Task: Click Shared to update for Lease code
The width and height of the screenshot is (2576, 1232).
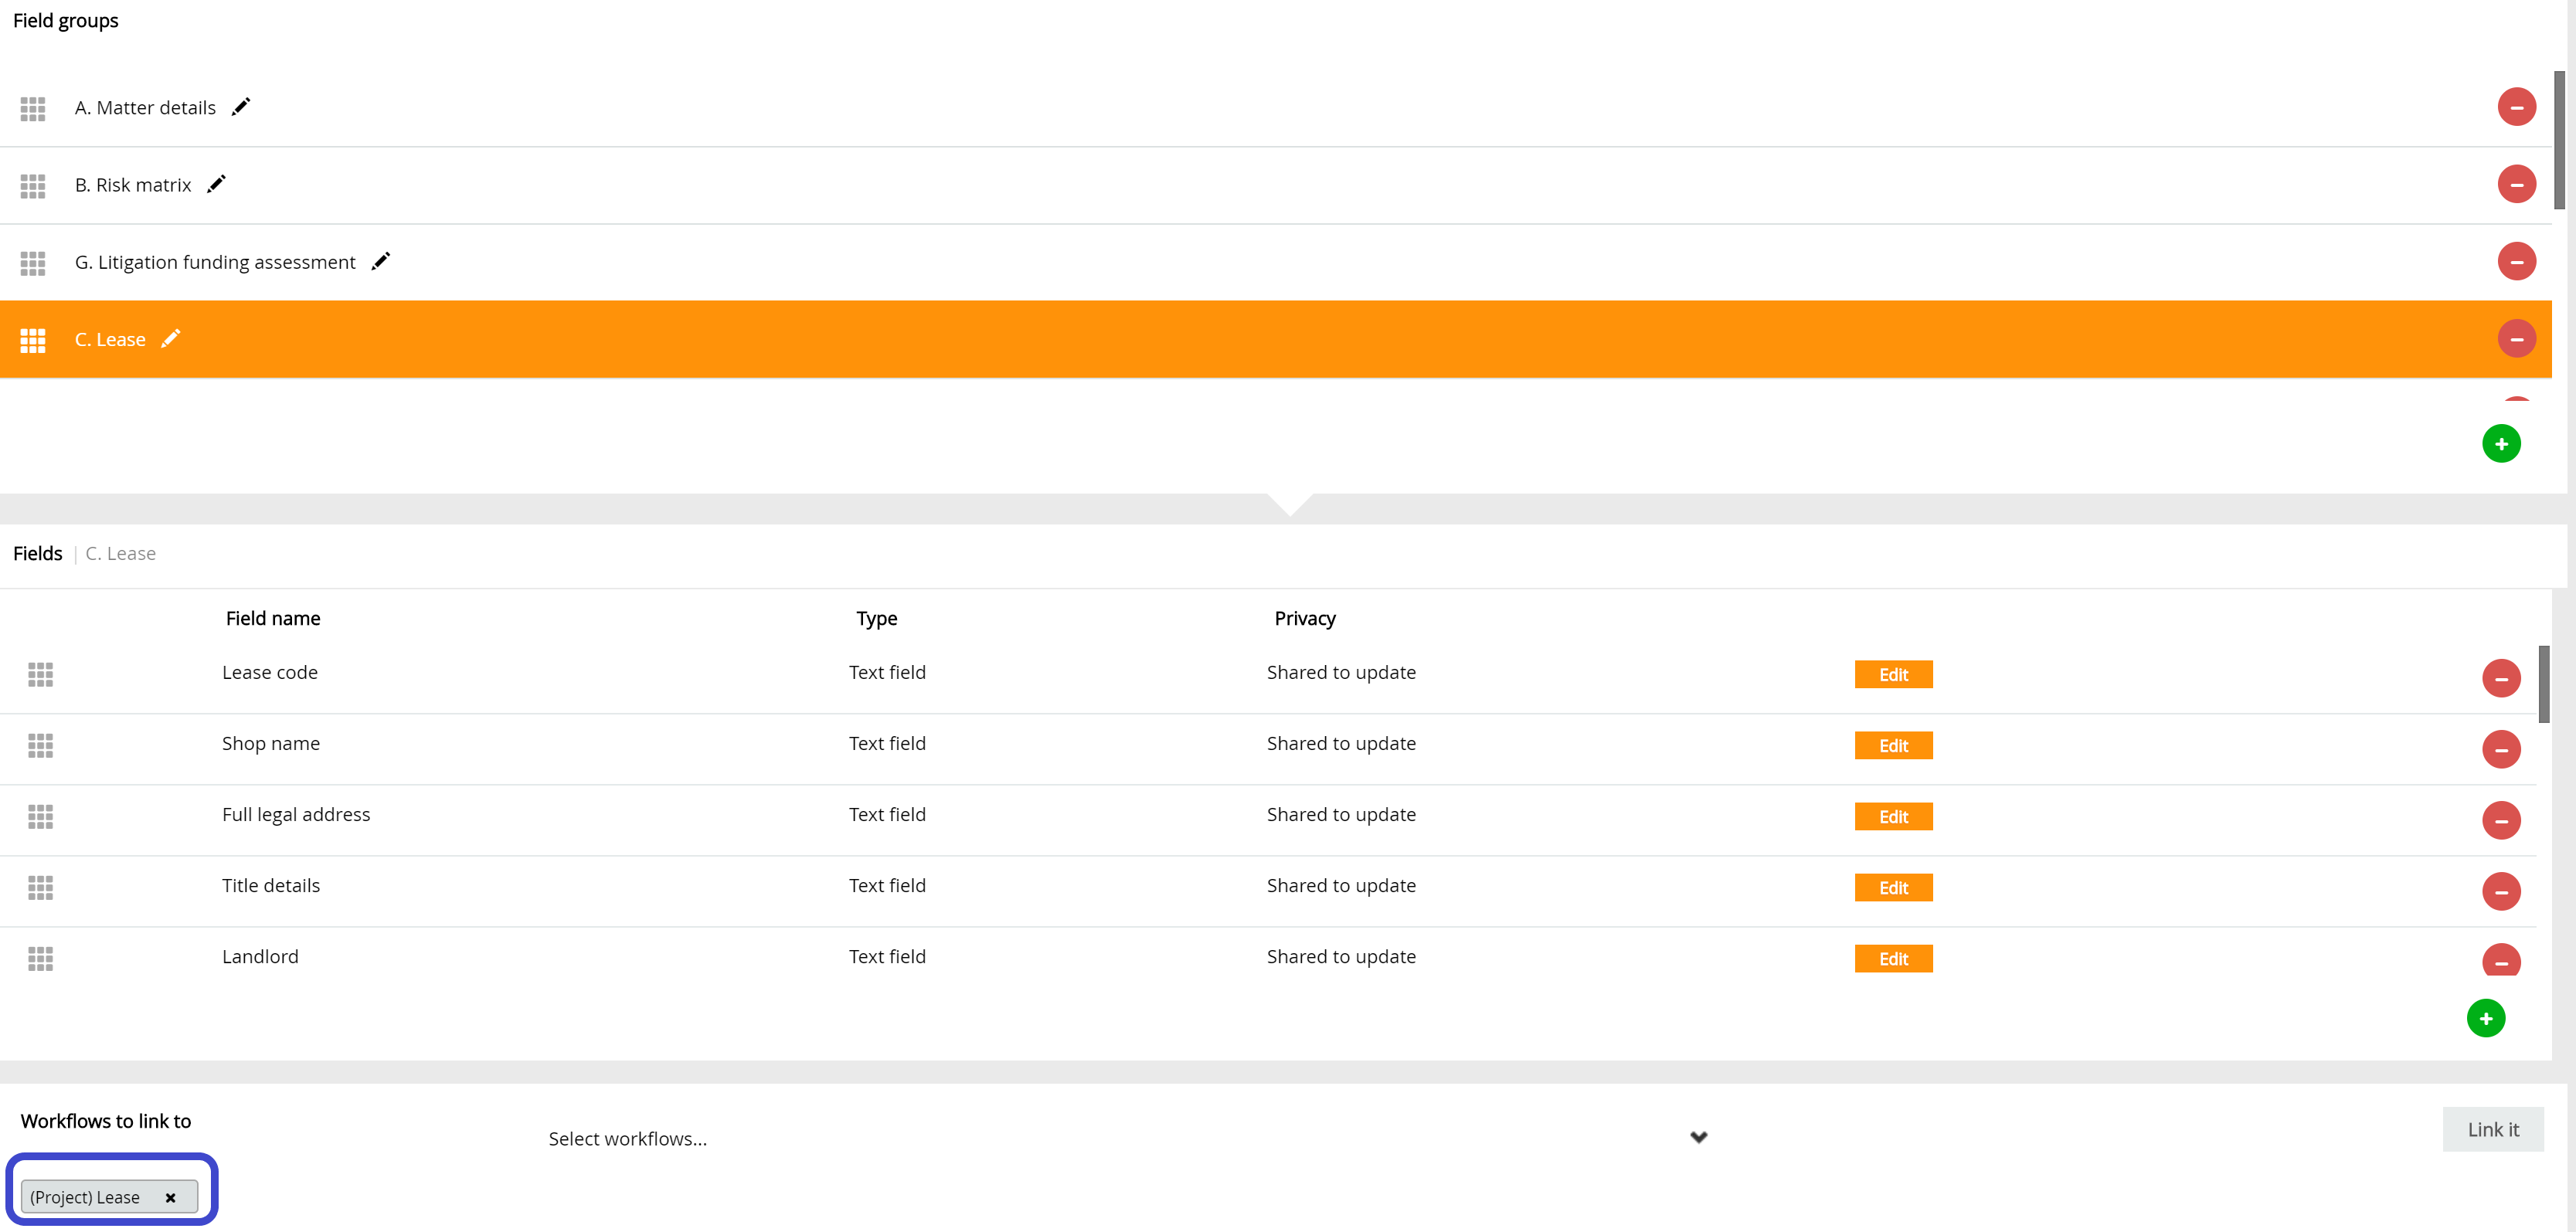Action: pos(1341,673)
